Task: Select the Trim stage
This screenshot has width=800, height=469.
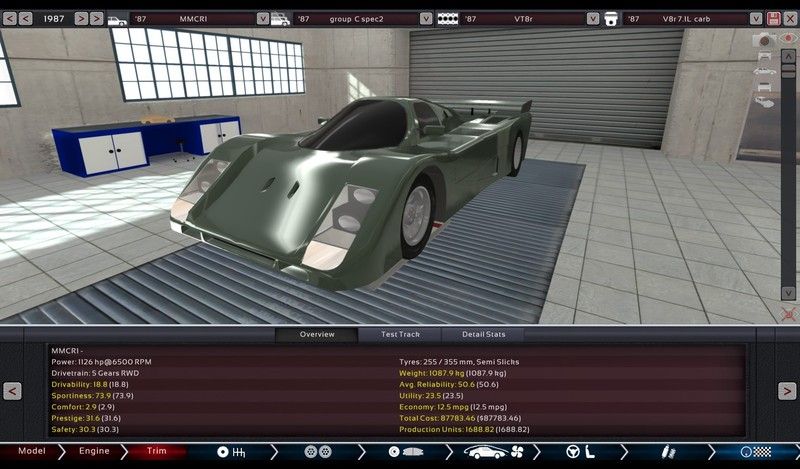Action: click(156, 451)
